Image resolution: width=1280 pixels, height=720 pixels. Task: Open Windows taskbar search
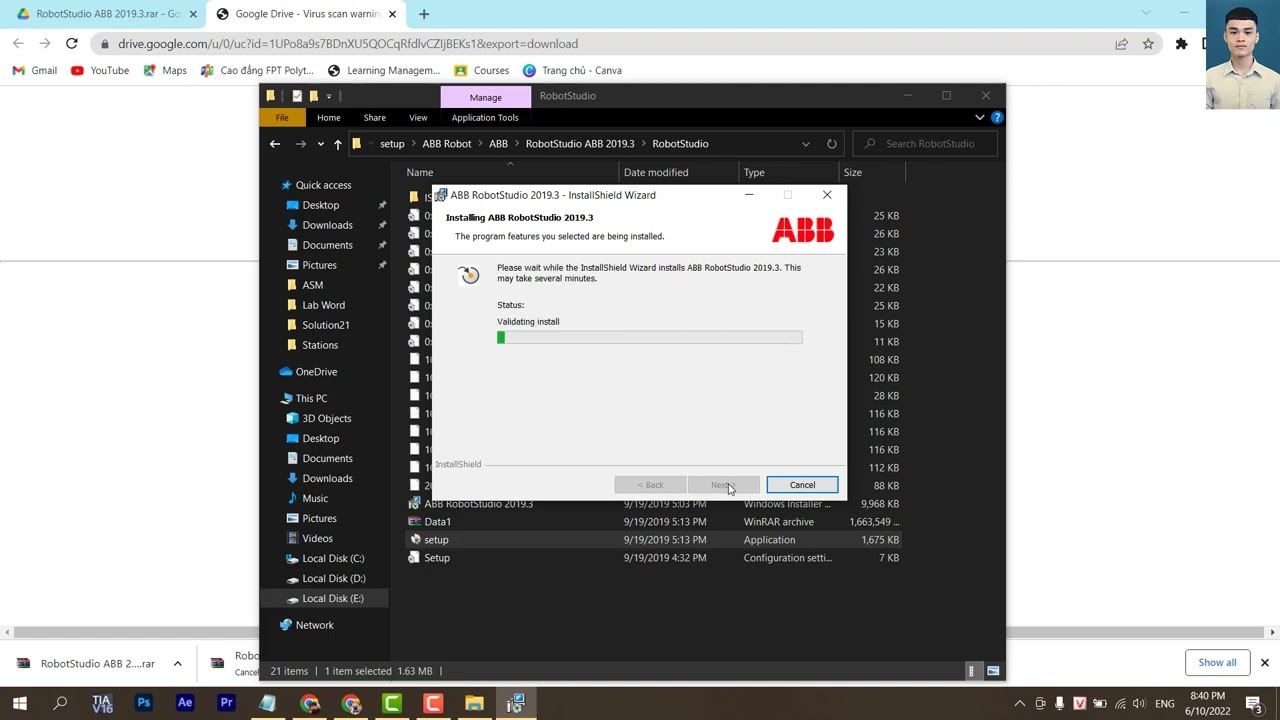coord(60,703)
